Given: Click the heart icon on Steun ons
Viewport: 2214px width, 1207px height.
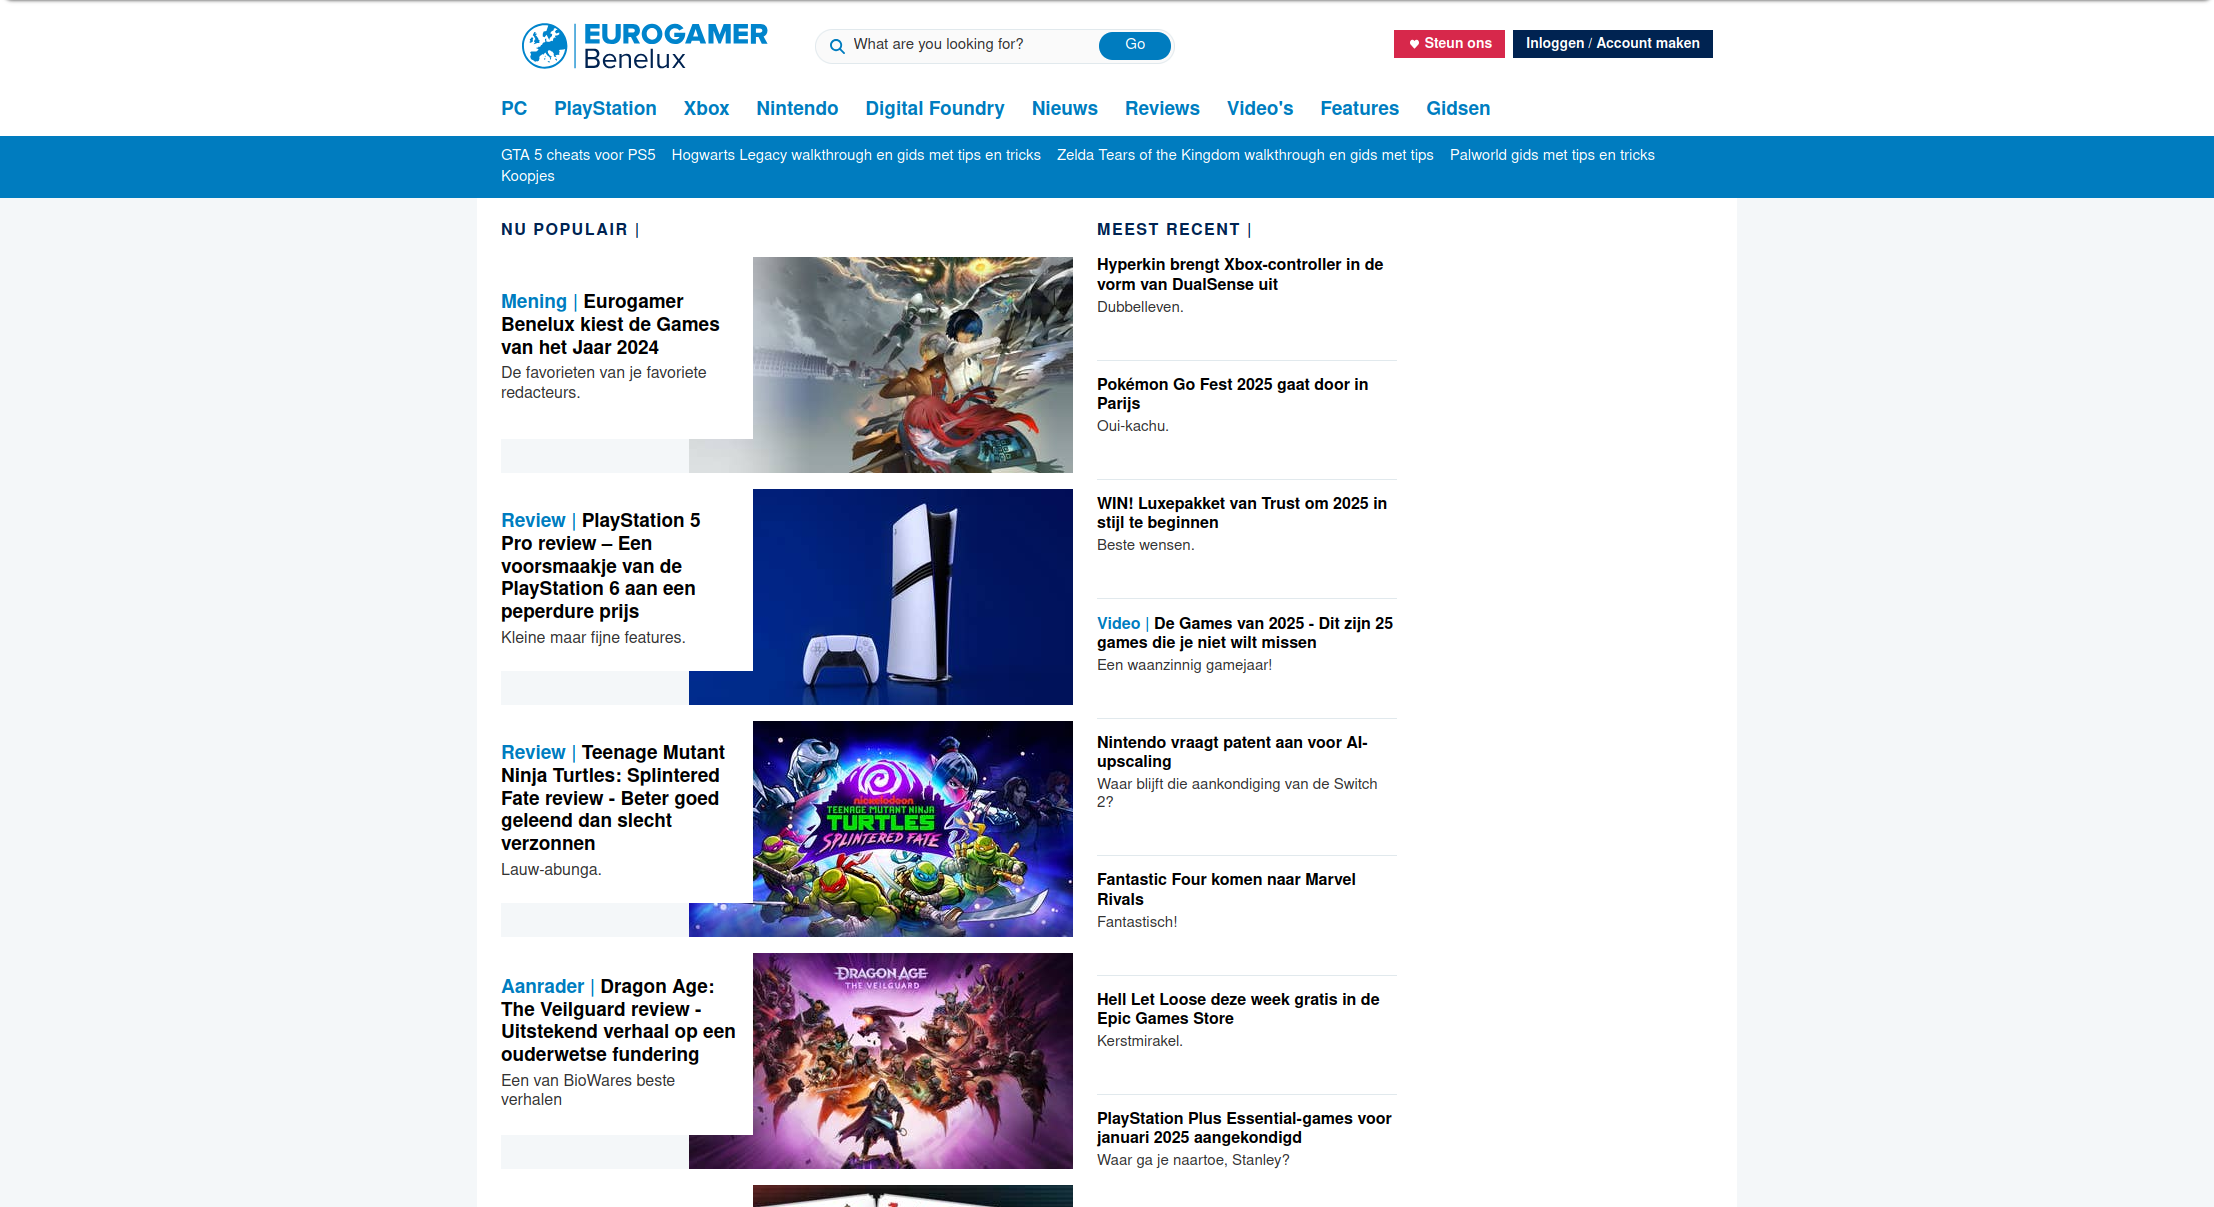Looking at the screenshot, I should tap(1413, 43).
